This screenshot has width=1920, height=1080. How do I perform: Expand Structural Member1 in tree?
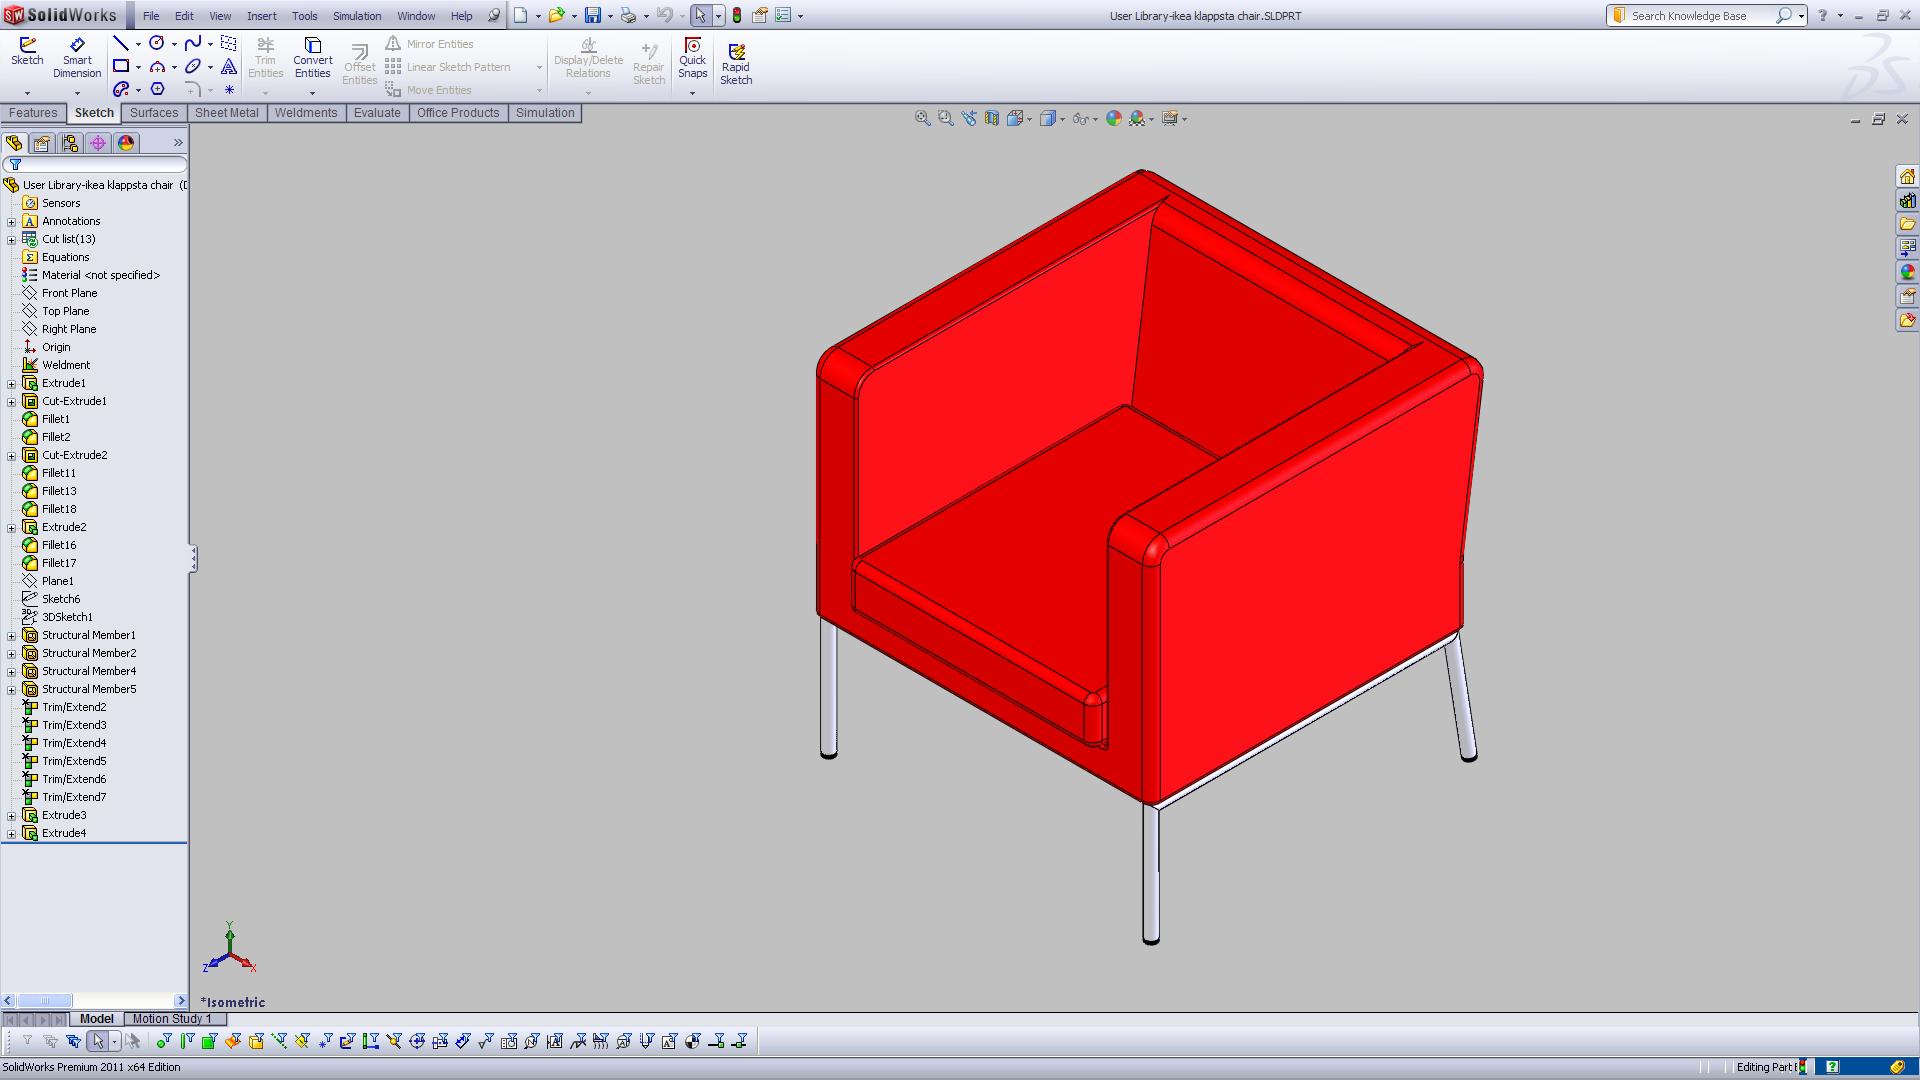click(11, 635)
